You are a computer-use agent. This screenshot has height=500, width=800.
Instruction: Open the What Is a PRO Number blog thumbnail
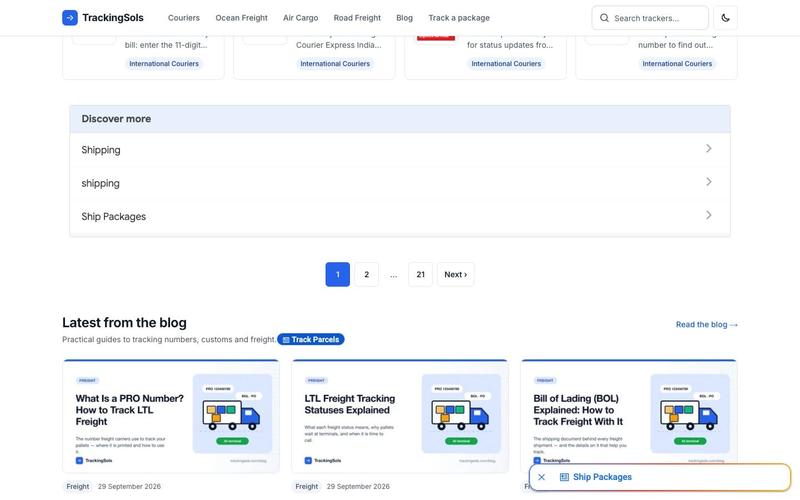171,416
